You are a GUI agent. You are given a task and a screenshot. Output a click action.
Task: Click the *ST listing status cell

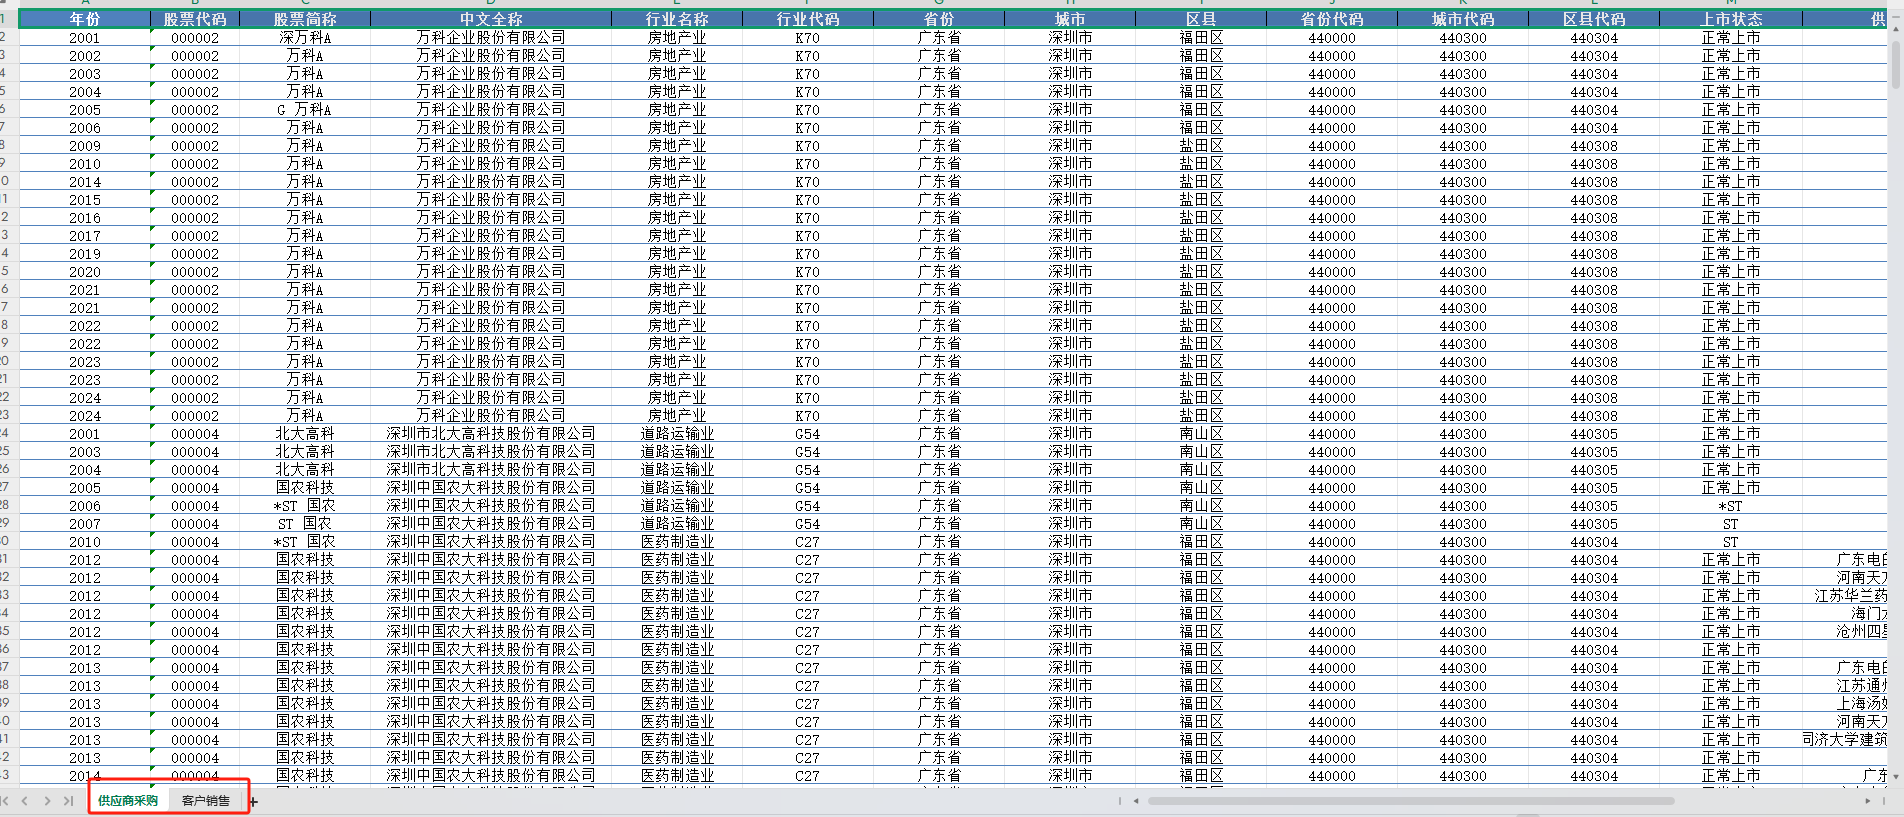(x=1731, y=506)
